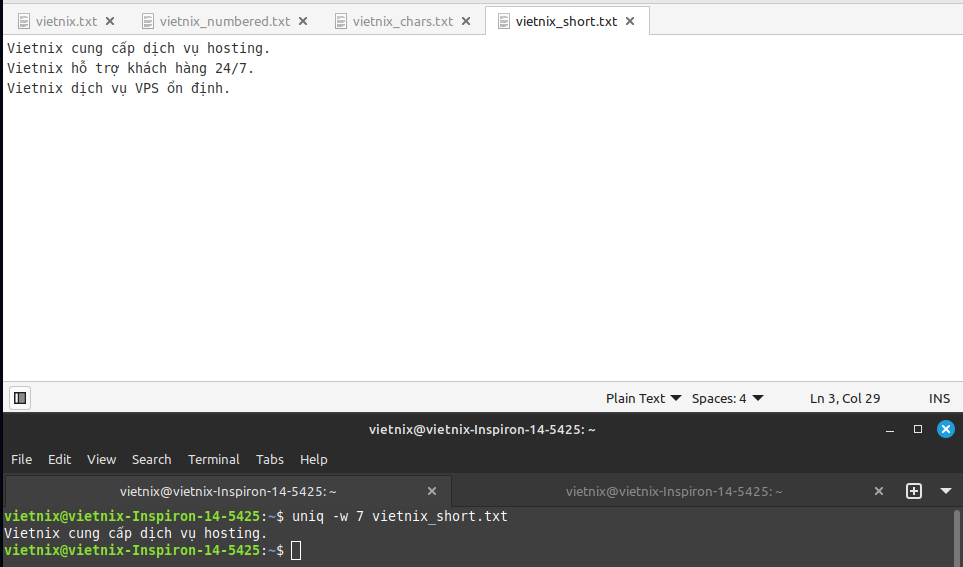Minimize the terminal window
Image resolution: width=963 pixels, height=567 pixels.
coord(890,429)
